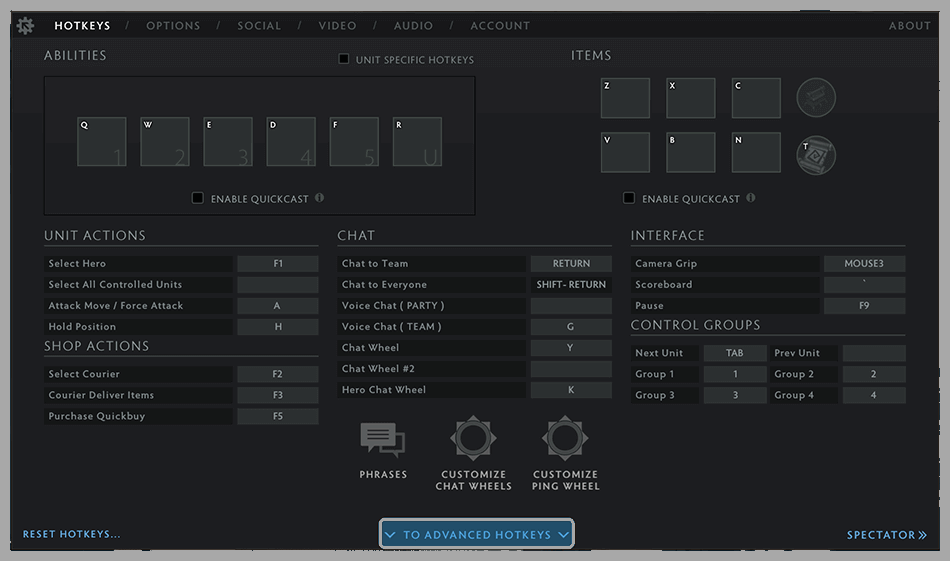Image resolution: width=950 pixels, height=561 pixels.
Task: Click Camera Grip MOUSE3 keybind
Action: coord(865,264)
